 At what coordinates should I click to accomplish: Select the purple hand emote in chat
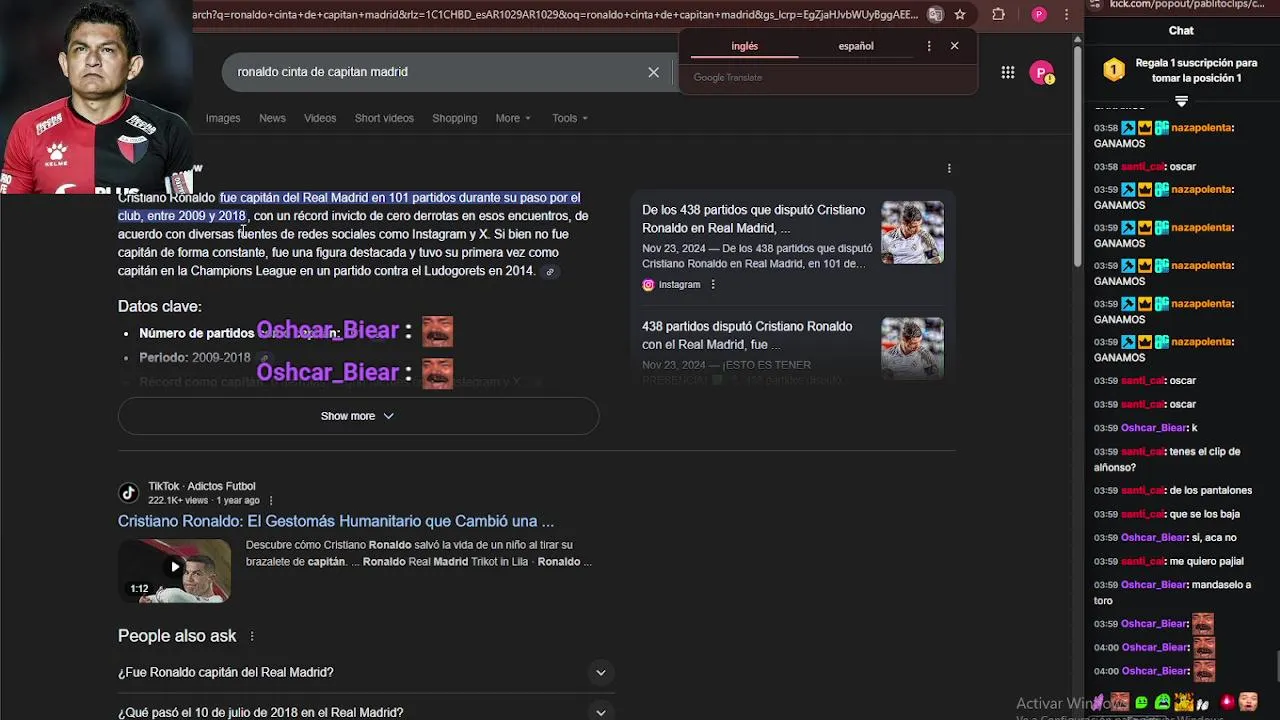click(x=1100, y=702)
